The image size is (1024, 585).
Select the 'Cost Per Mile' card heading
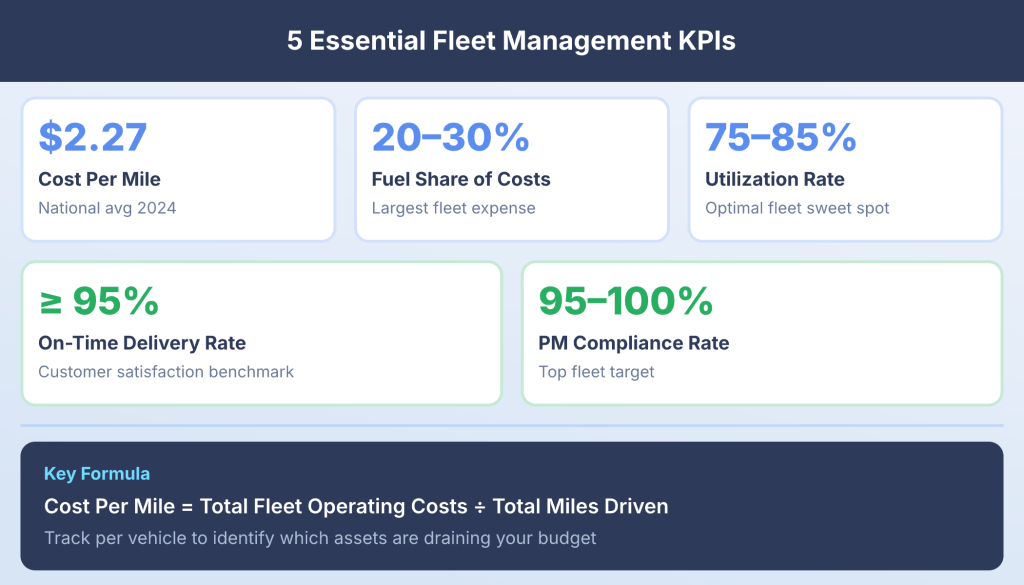pyautogui.click(x=99, y=179)
